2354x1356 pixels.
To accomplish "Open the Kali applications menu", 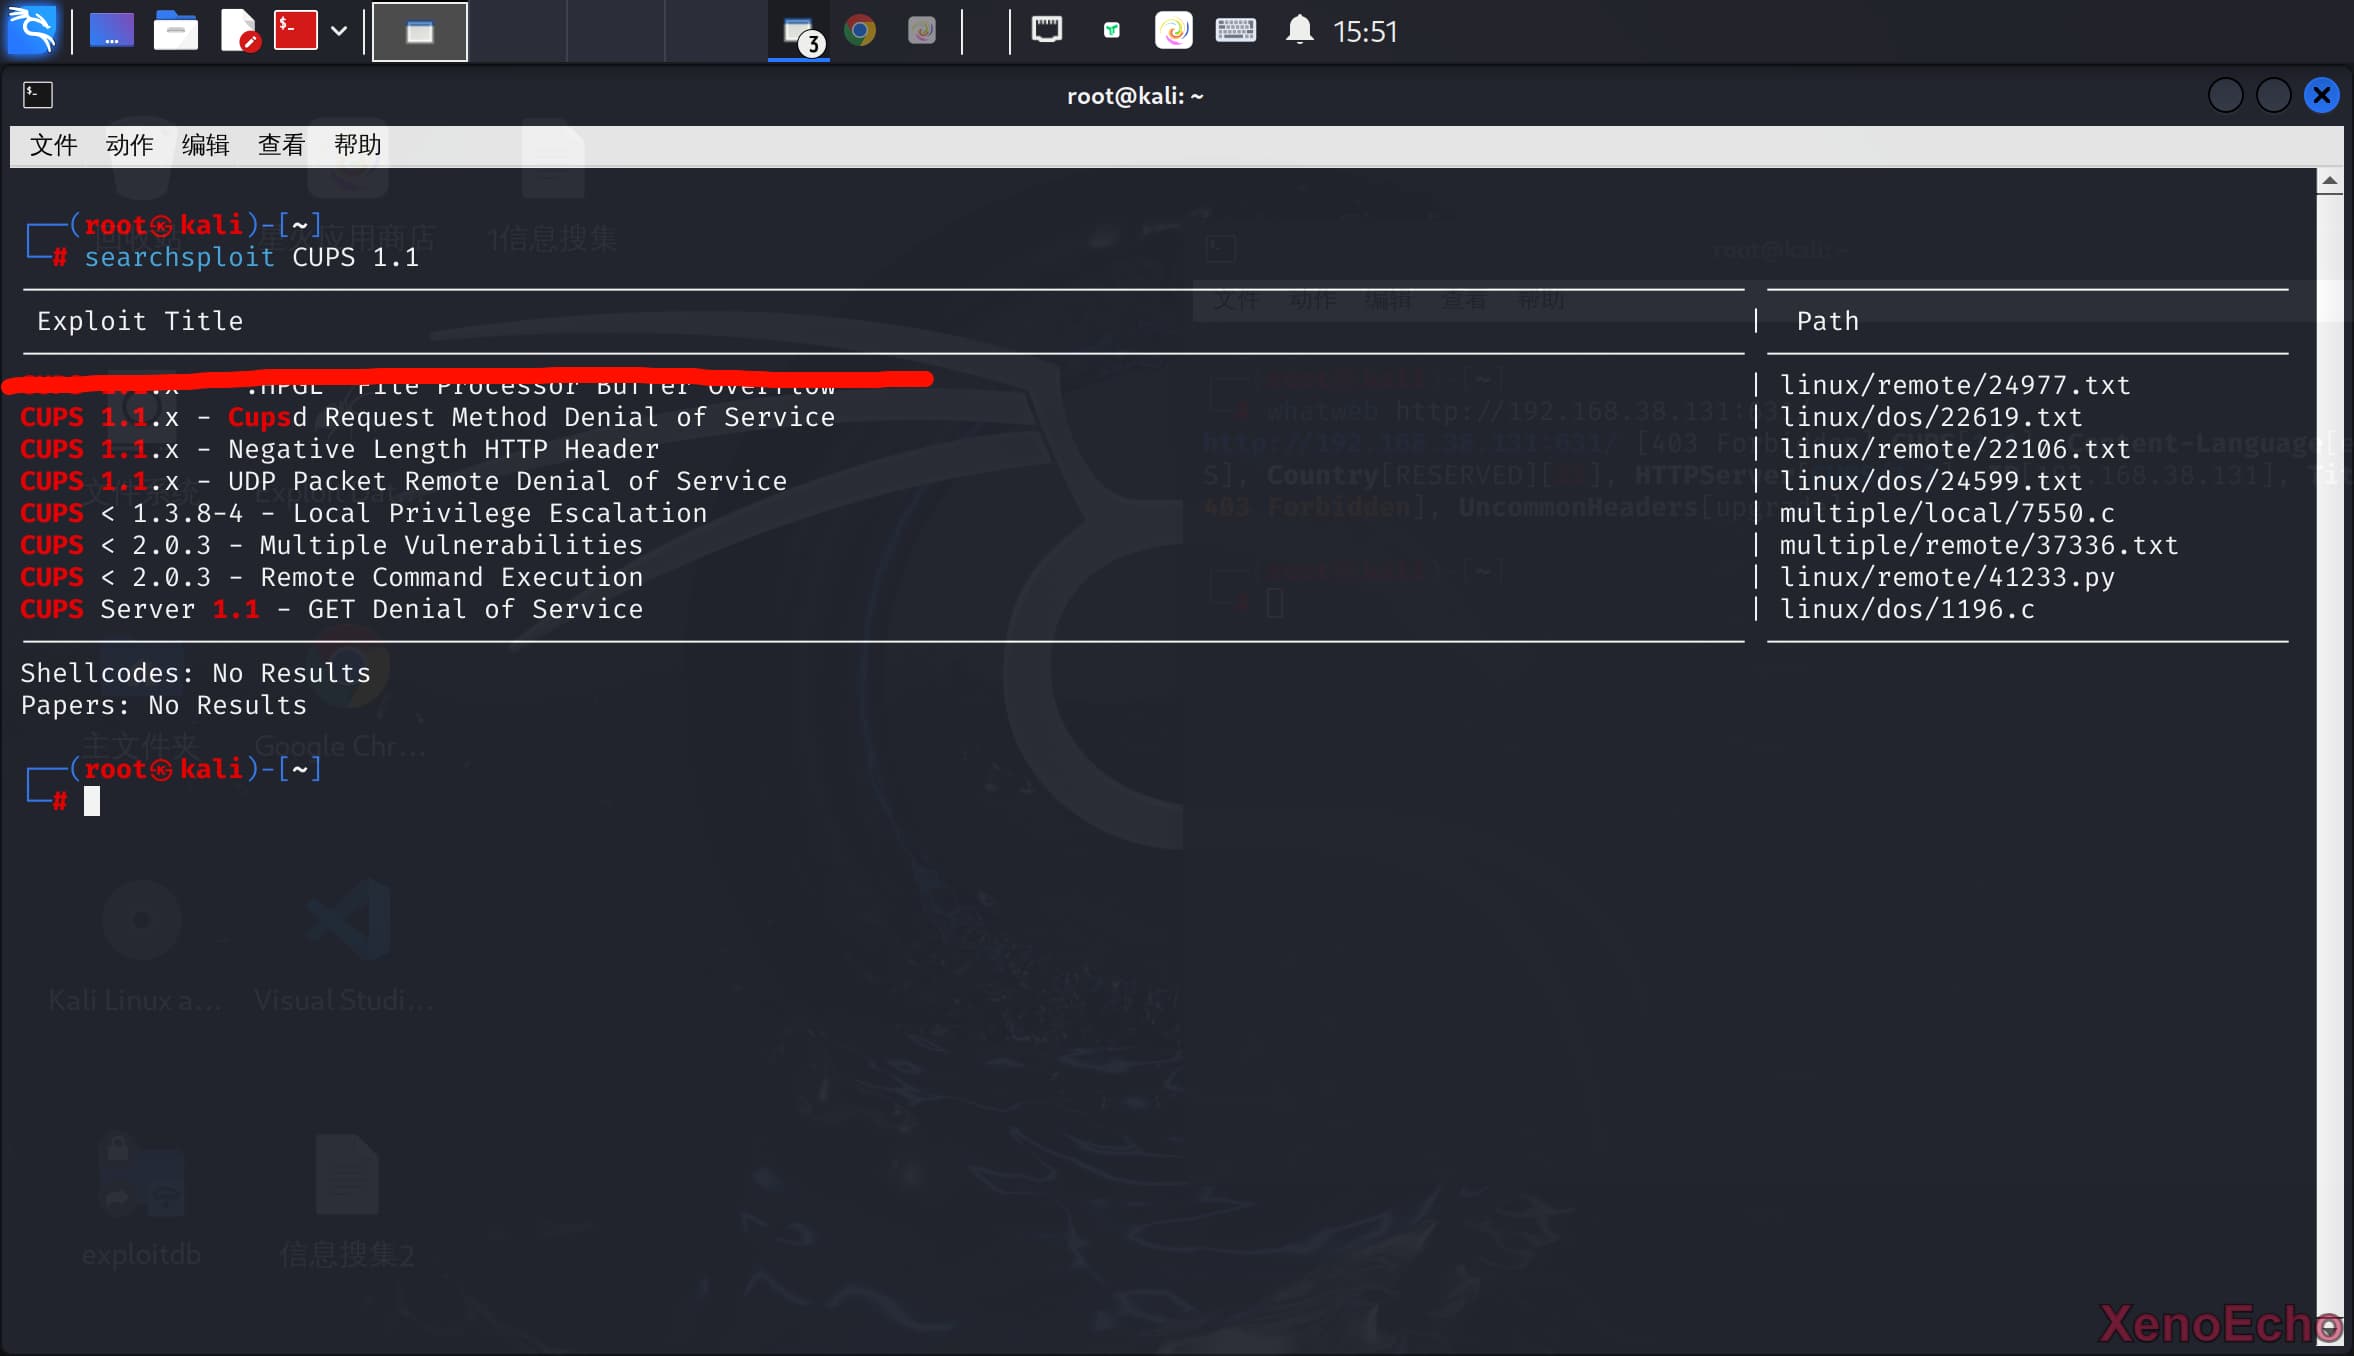I will coord(32,30).
